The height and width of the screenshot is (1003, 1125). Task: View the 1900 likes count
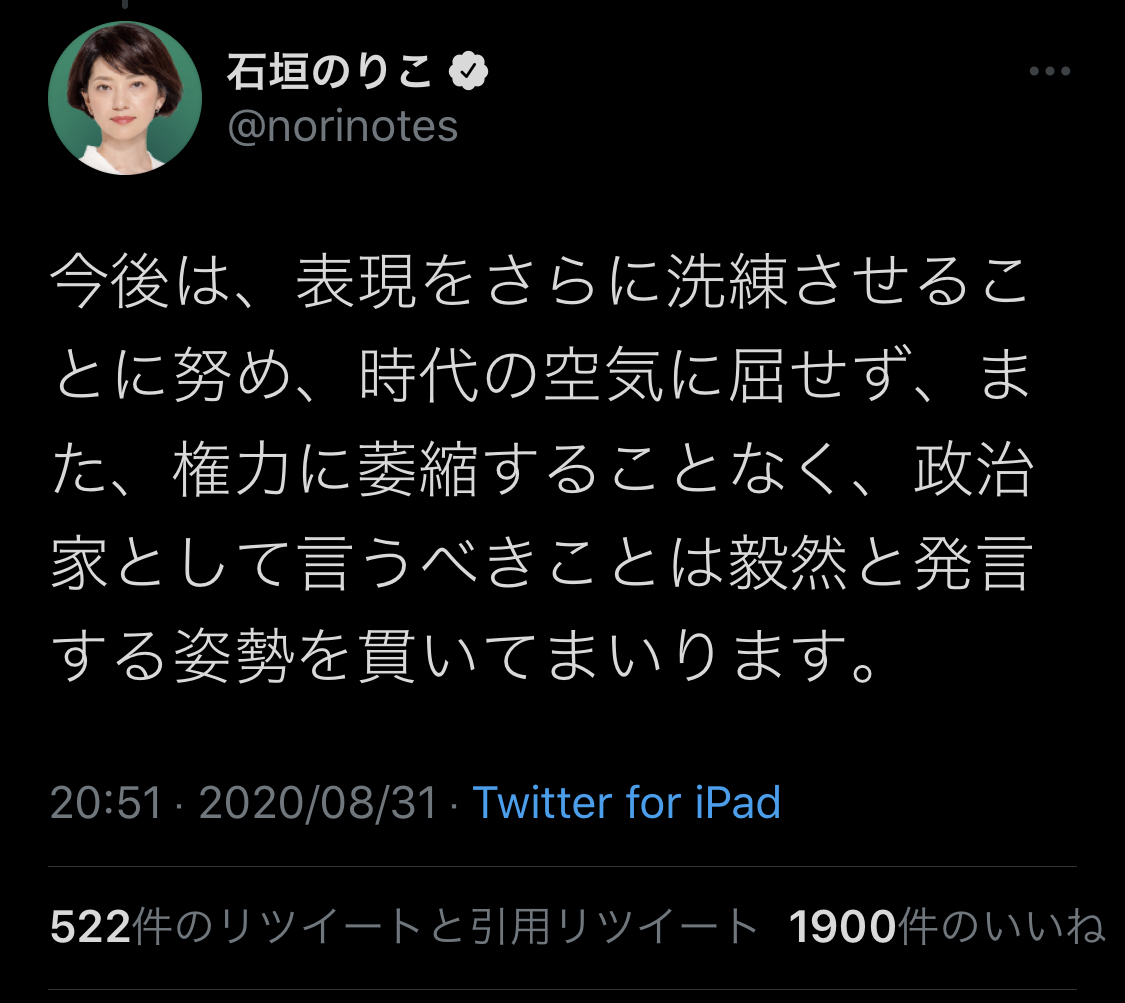(842, 928)
